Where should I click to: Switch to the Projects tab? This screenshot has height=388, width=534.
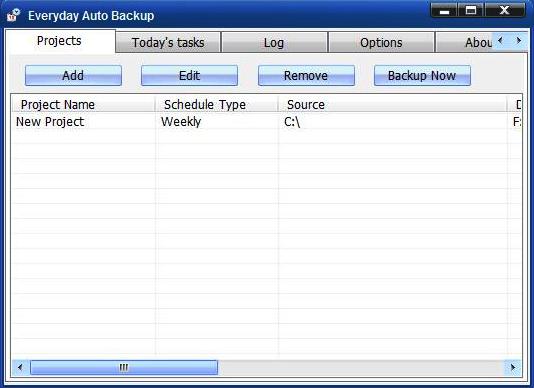60,41
